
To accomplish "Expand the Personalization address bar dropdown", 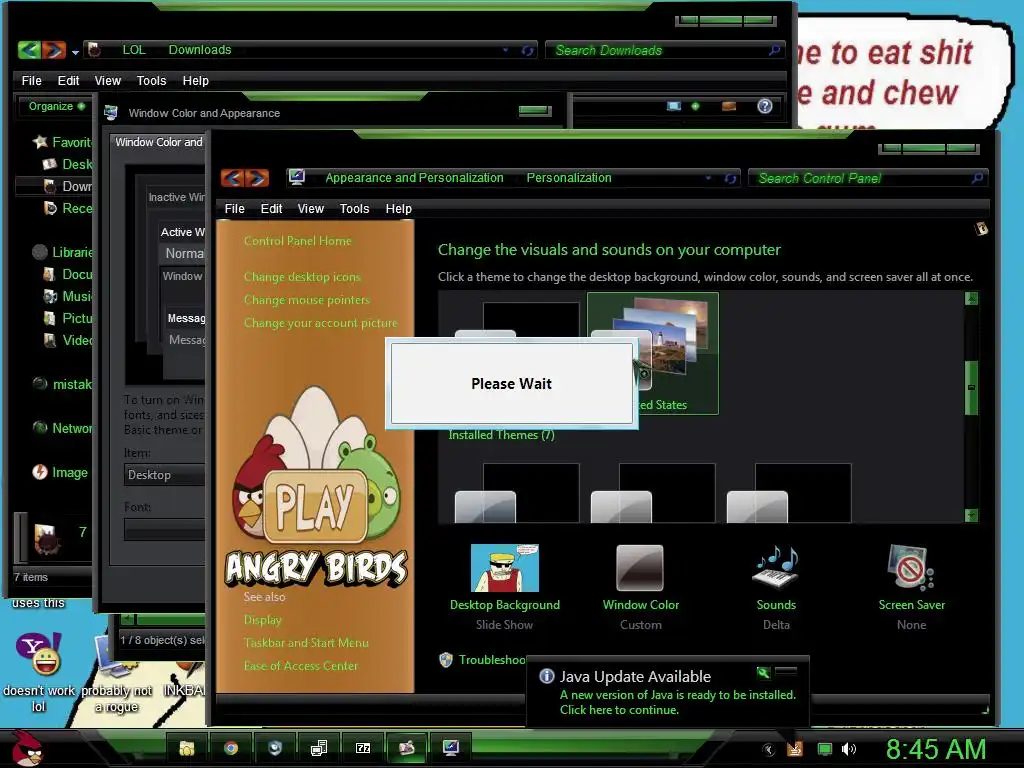I will tap(708, 178).
